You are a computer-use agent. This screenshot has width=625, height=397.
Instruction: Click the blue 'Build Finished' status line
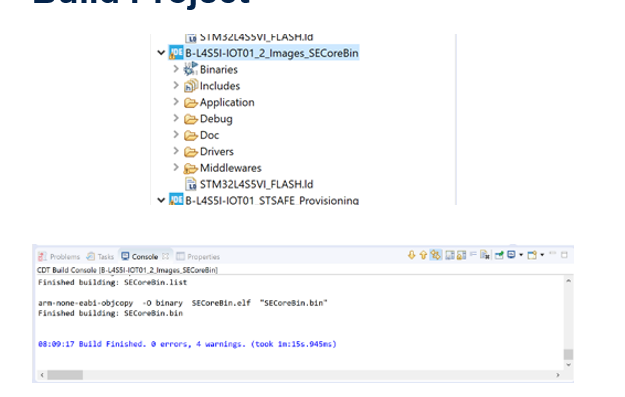[x=187, y=344]
